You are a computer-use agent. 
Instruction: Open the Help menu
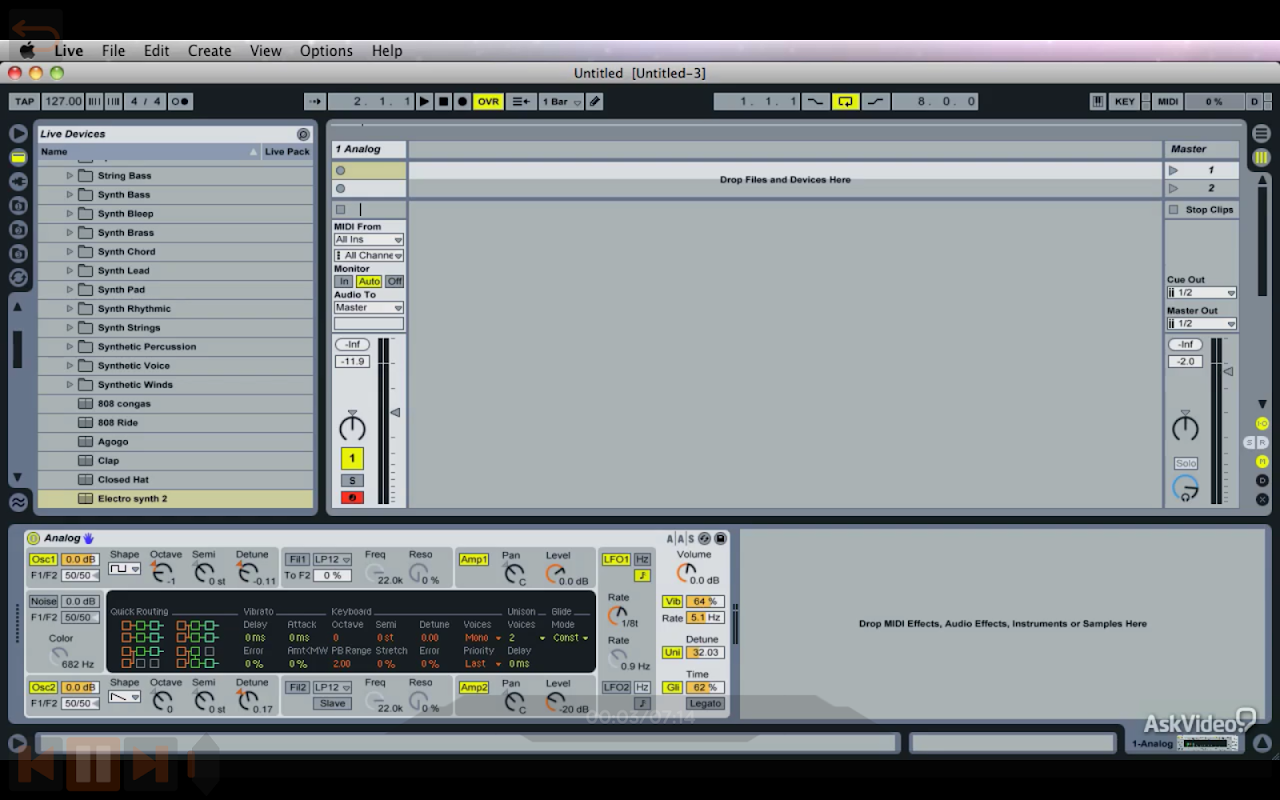[x=387, y=51]
